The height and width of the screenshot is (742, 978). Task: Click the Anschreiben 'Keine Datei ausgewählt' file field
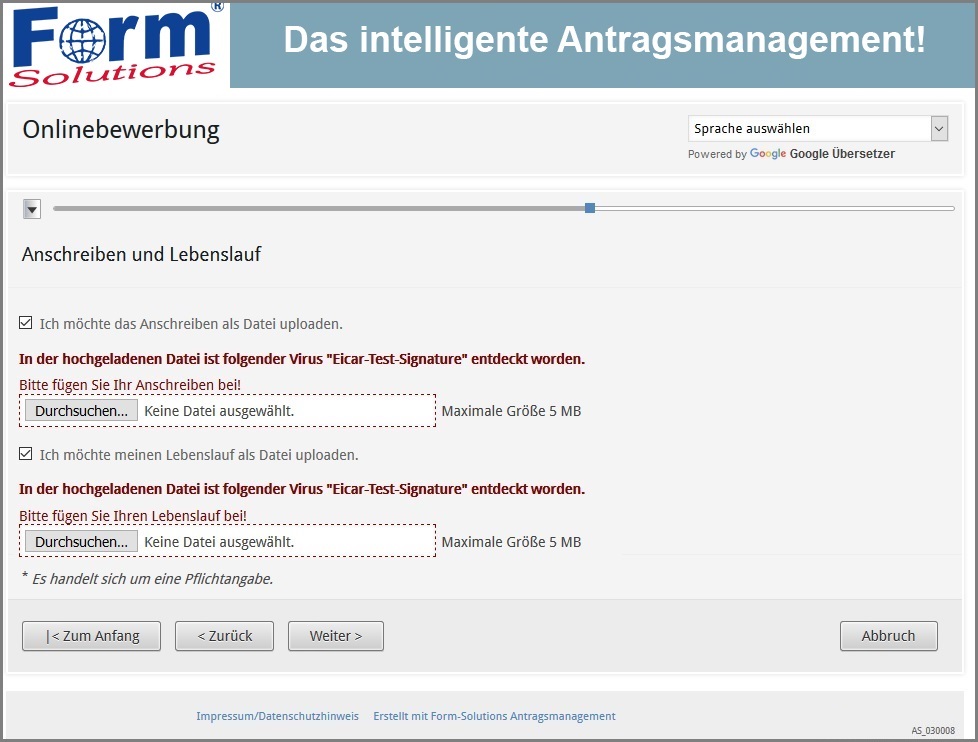(x=285, y=411)
